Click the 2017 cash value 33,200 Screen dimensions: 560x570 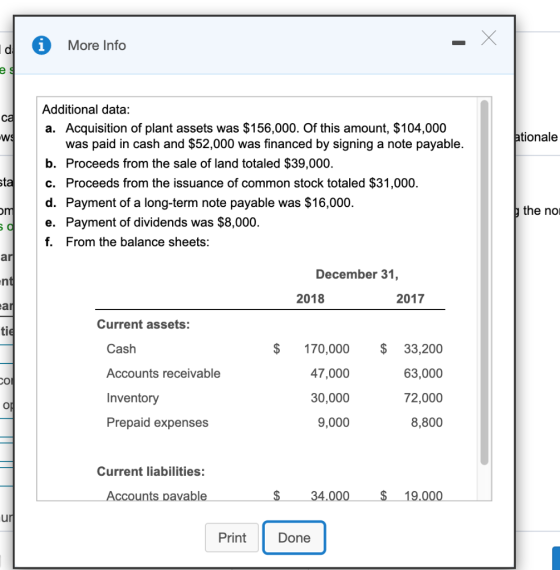point(423,349)
